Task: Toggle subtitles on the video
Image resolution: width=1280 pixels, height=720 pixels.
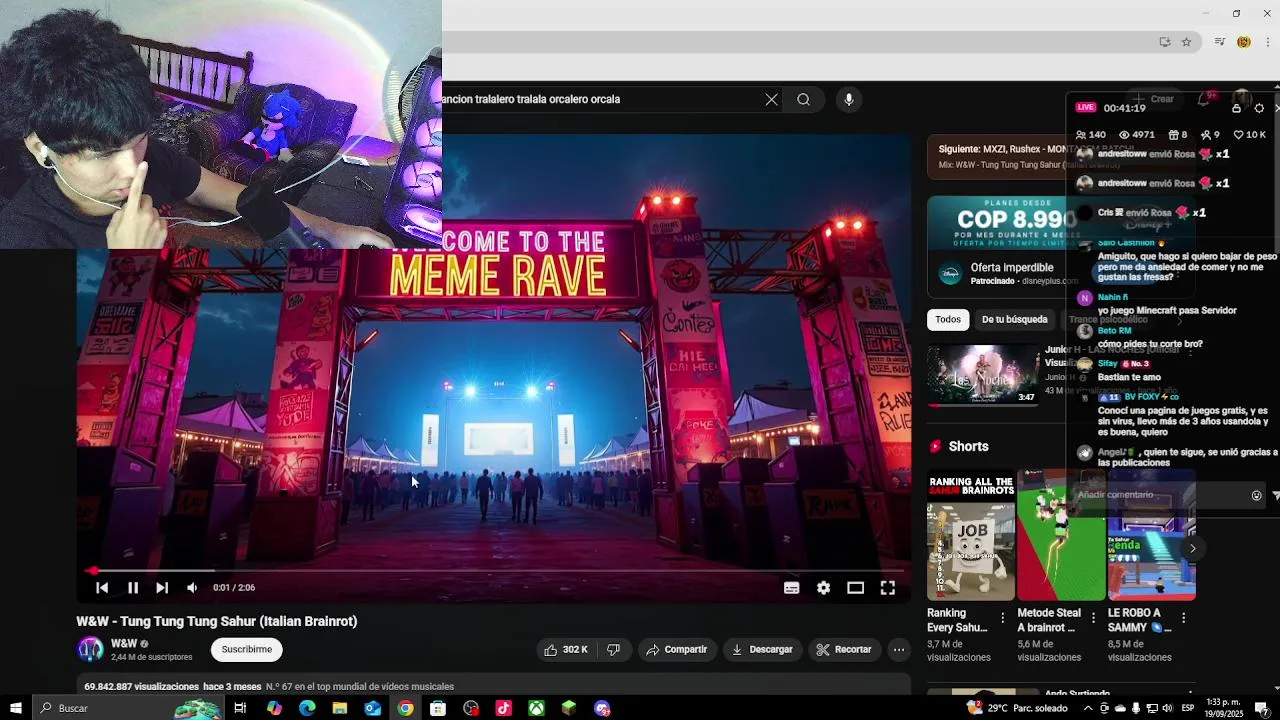Action: click(791, 588)
